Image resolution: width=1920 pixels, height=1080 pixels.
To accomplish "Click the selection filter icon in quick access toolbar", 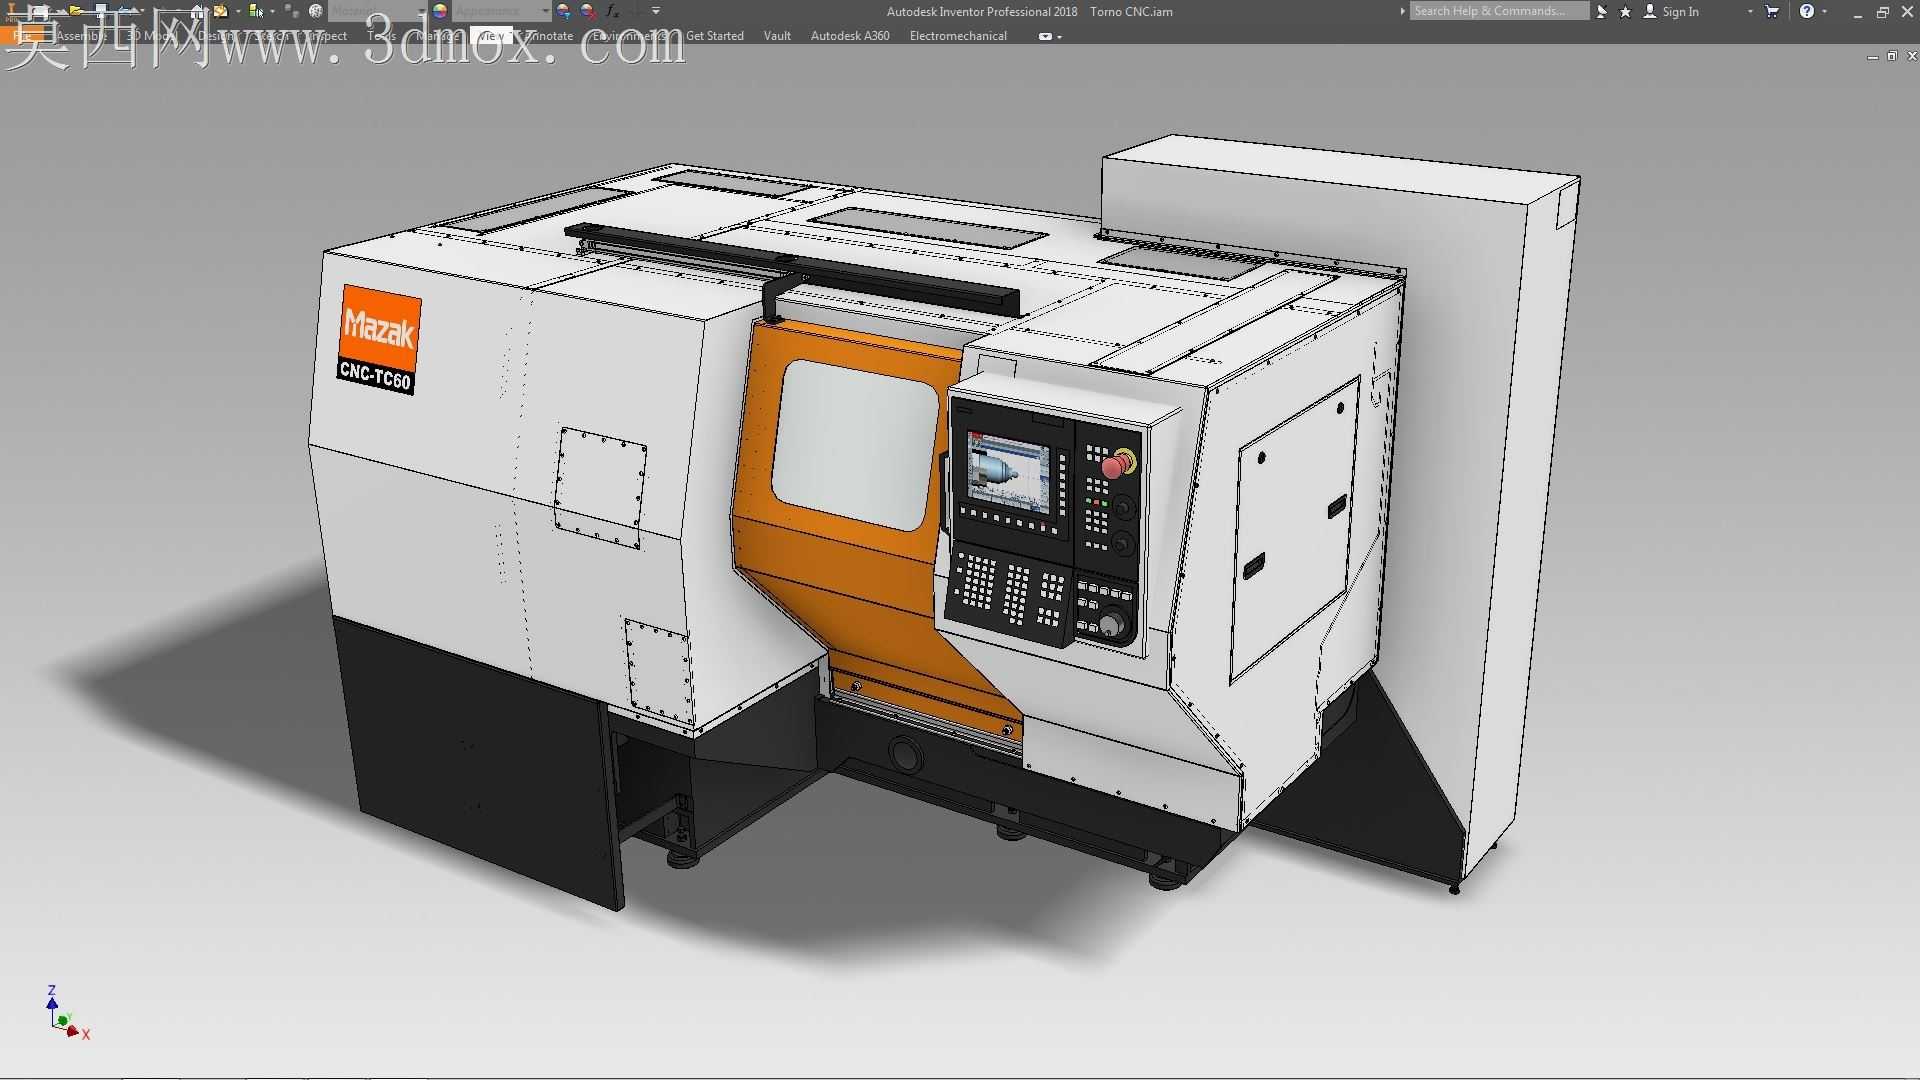I will tap(256, 11).
